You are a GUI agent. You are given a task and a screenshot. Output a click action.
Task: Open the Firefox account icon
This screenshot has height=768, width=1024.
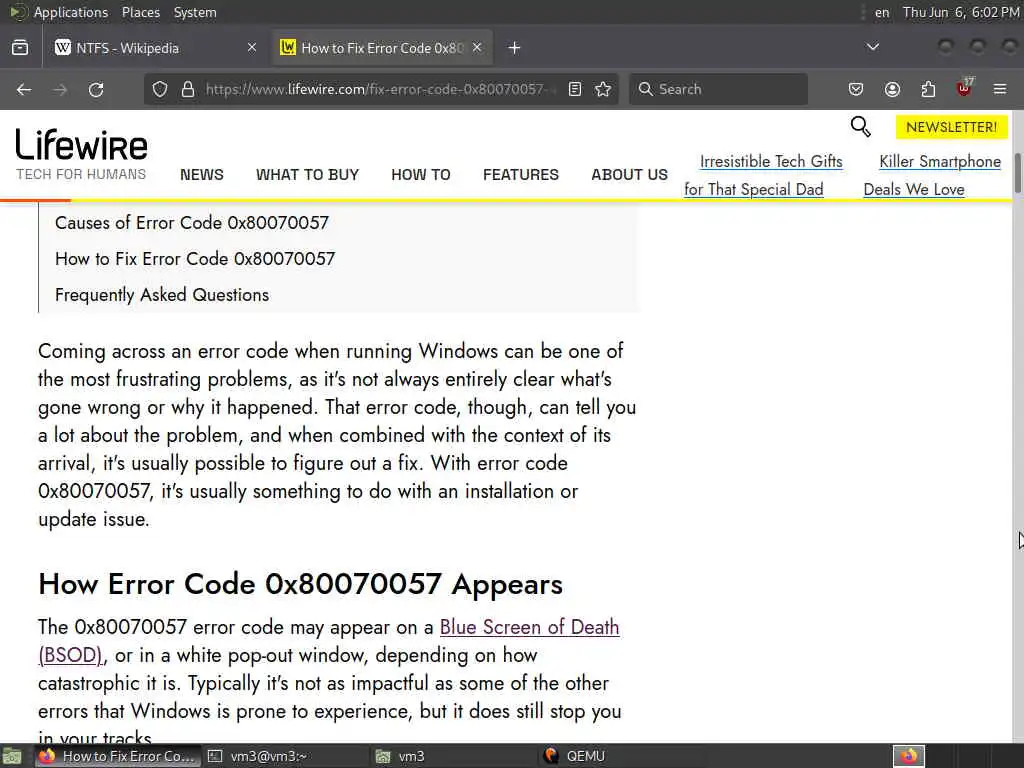coord(892,89)
